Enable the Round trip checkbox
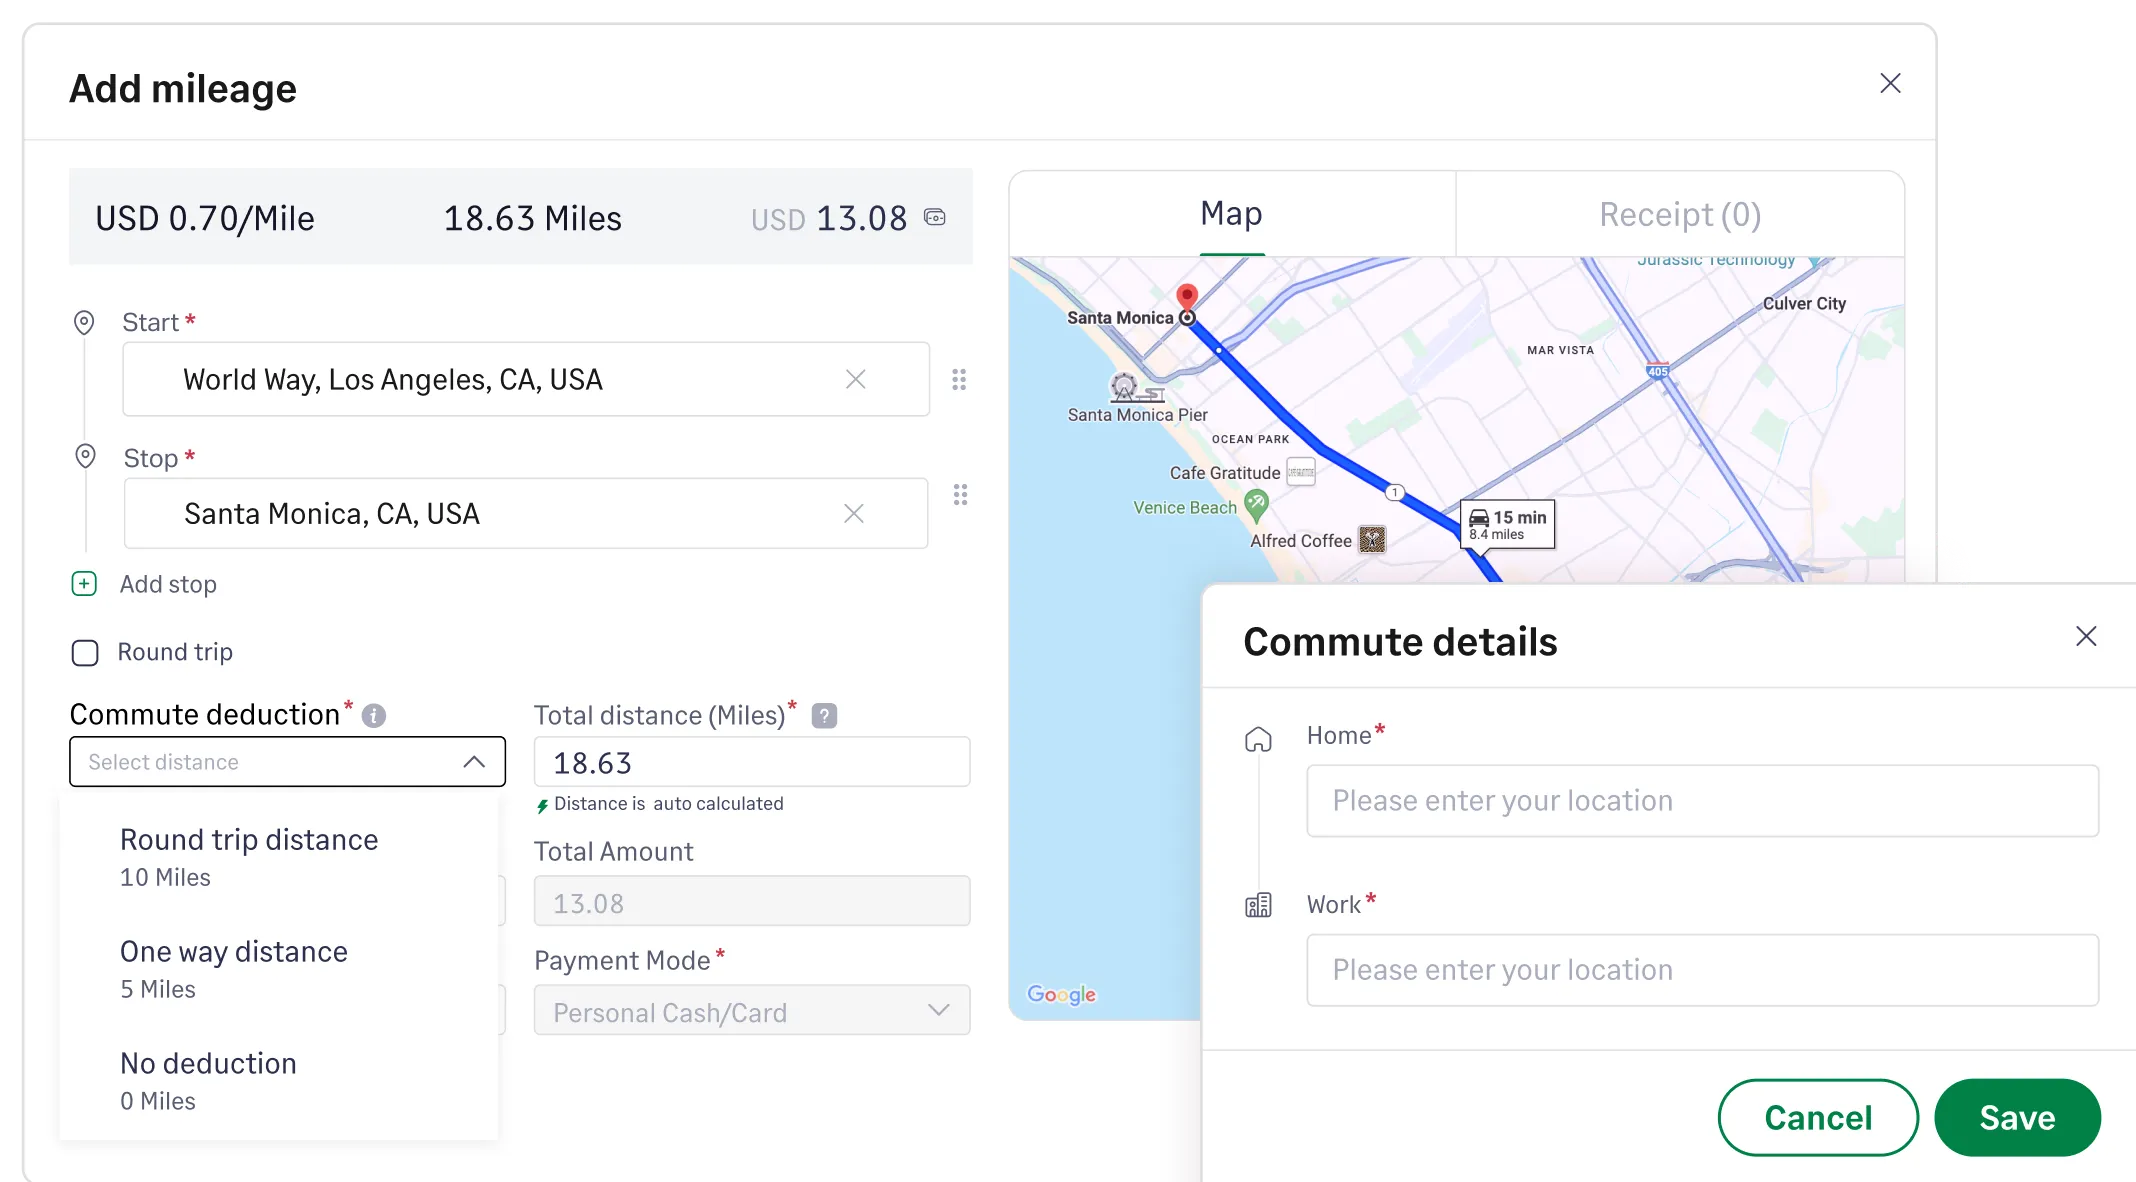The width and height of the screenshot is (2136, 1182). [x=84, y=652]
